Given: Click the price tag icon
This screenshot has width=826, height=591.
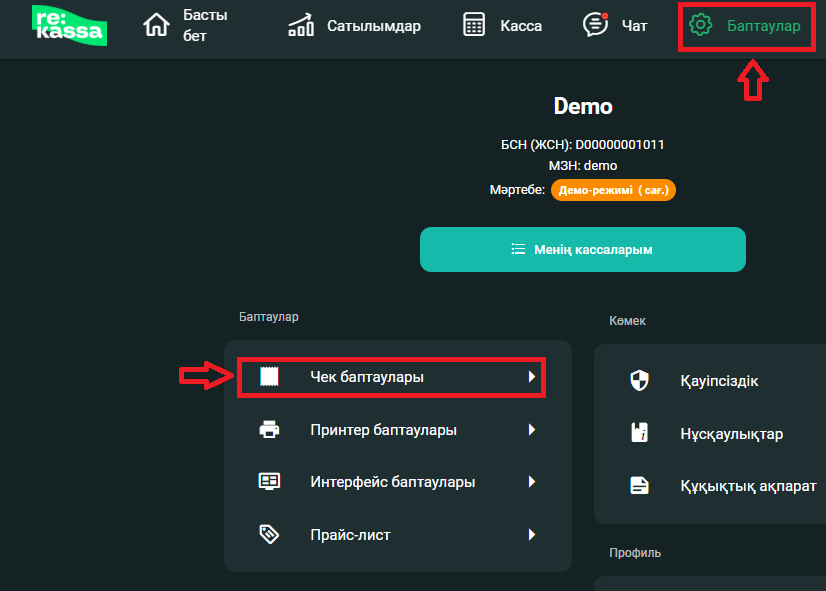Looking at the screenshot, I should coord(269,534).
